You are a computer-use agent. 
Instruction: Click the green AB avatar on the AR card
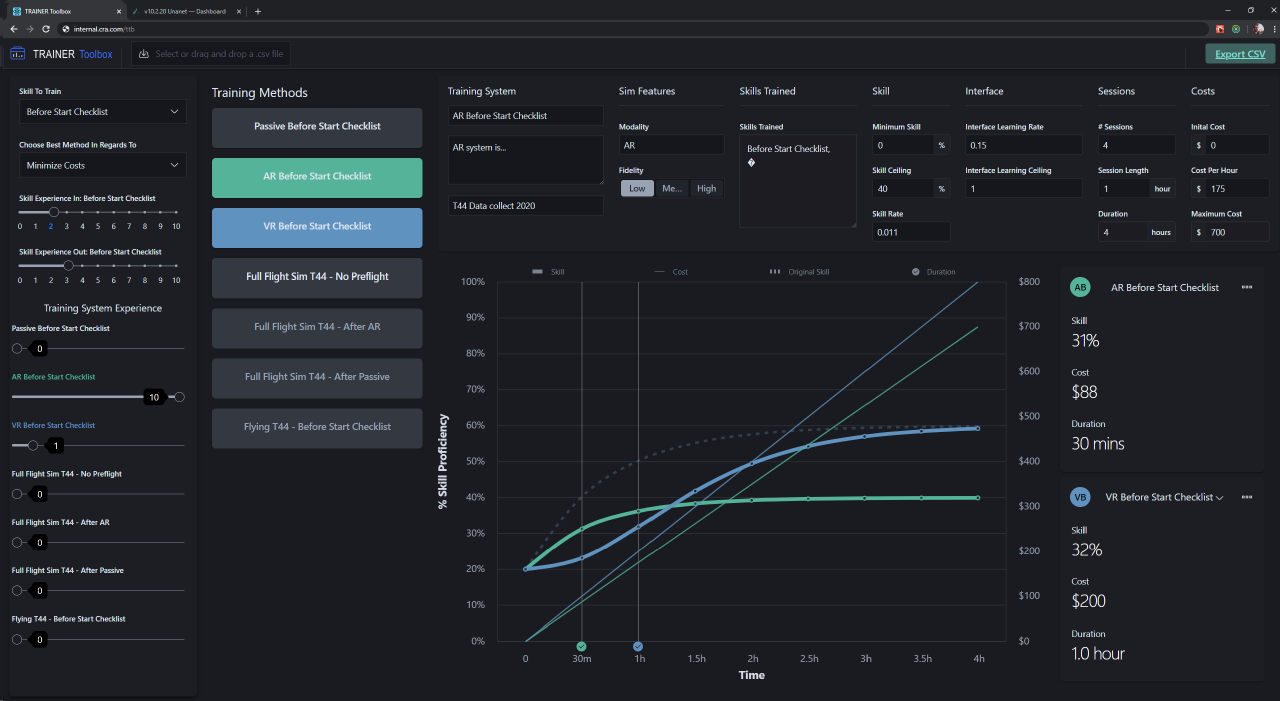coord(1080,287)
